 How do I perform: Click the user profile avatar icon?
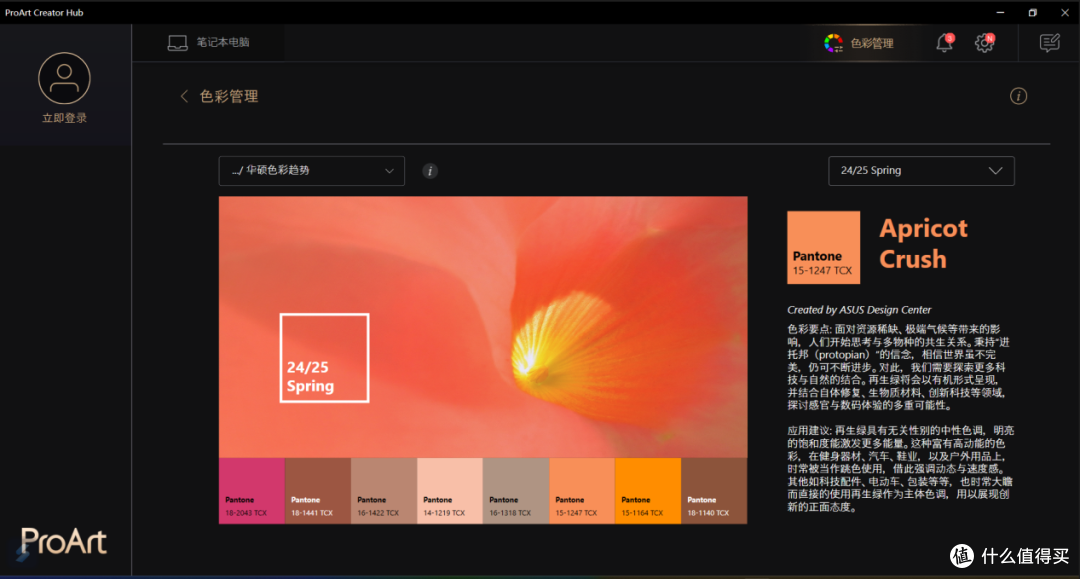point(64,78)
